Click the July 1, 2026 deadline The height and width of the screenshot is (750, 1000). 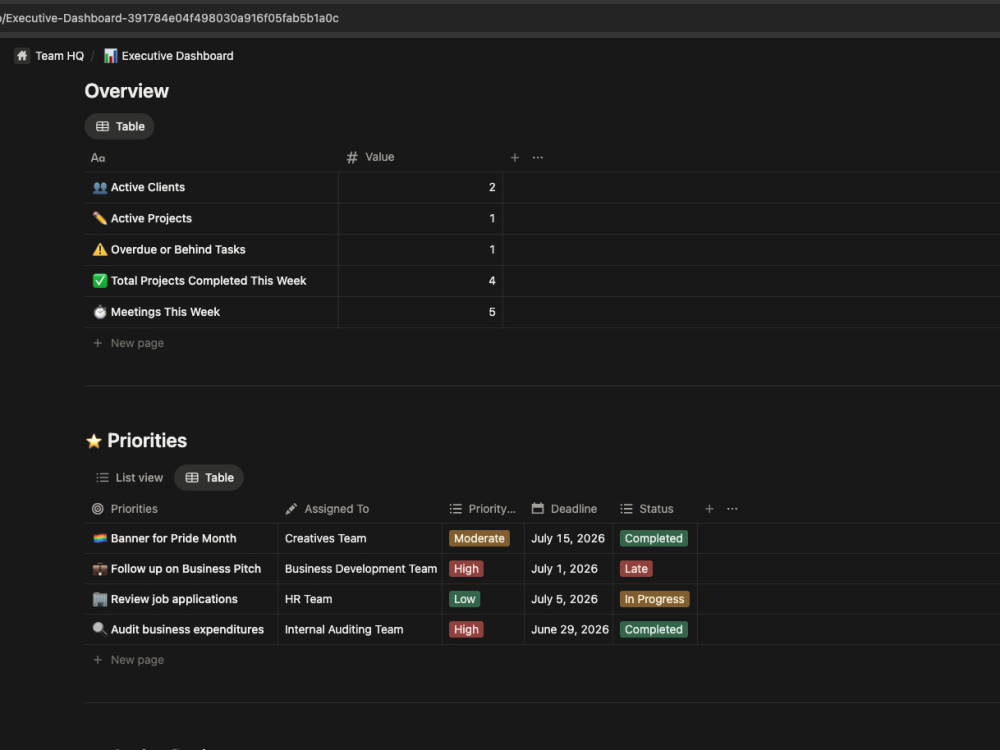[x=564, y=570]
